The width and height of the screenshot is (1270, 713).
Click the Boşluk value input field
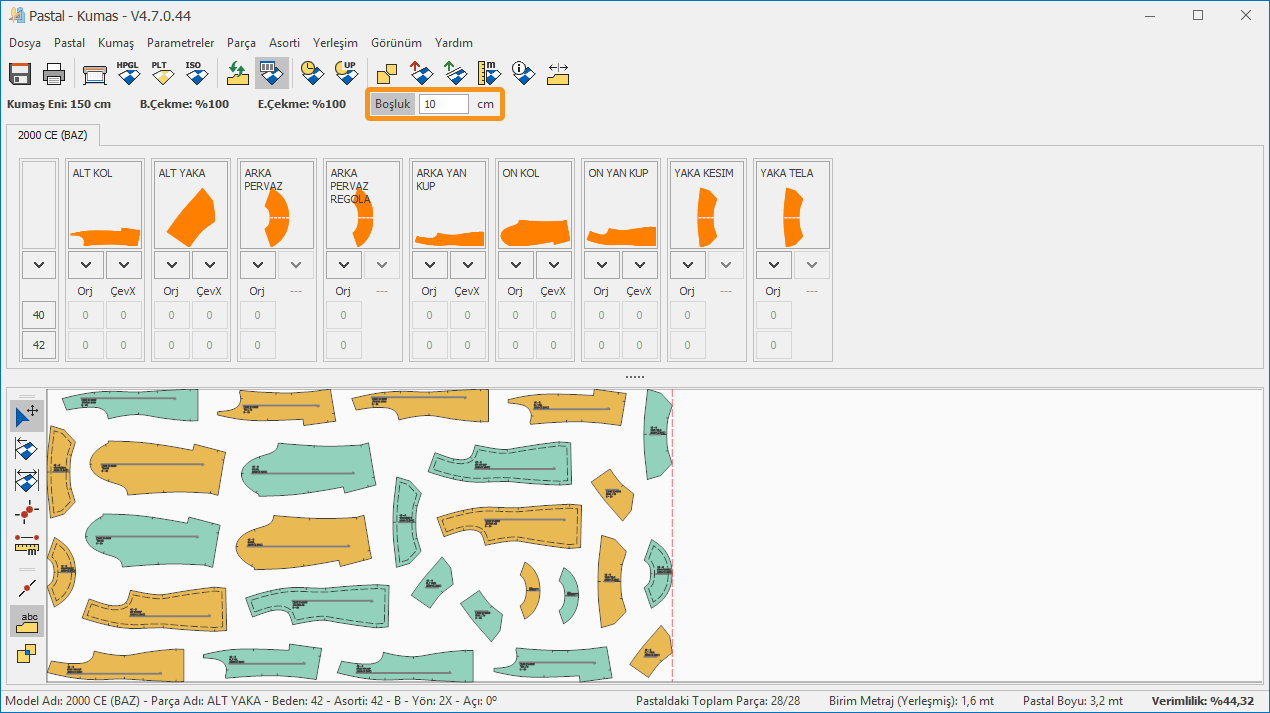click(x=443, y=104)
